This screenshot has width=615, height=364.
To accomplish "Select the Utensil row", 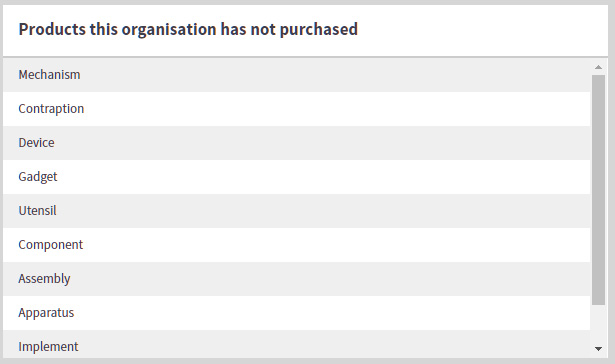I will pos(297,211).
